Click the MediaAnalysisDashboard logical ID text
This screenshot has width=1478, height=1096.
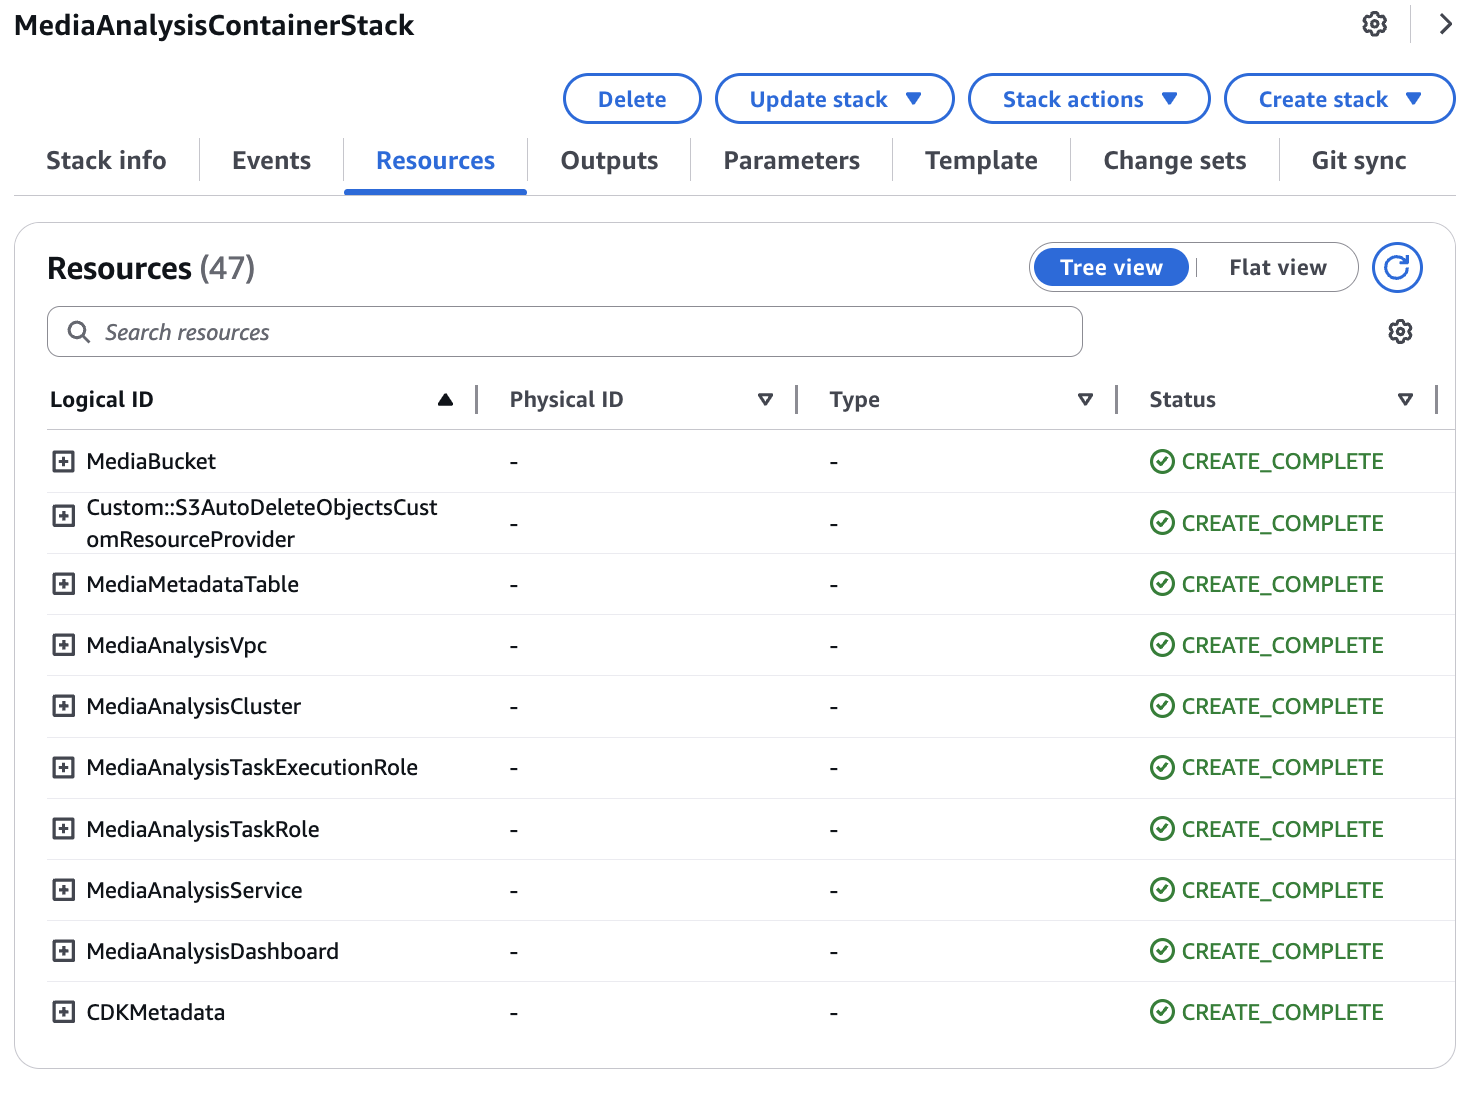click(213, 951)
